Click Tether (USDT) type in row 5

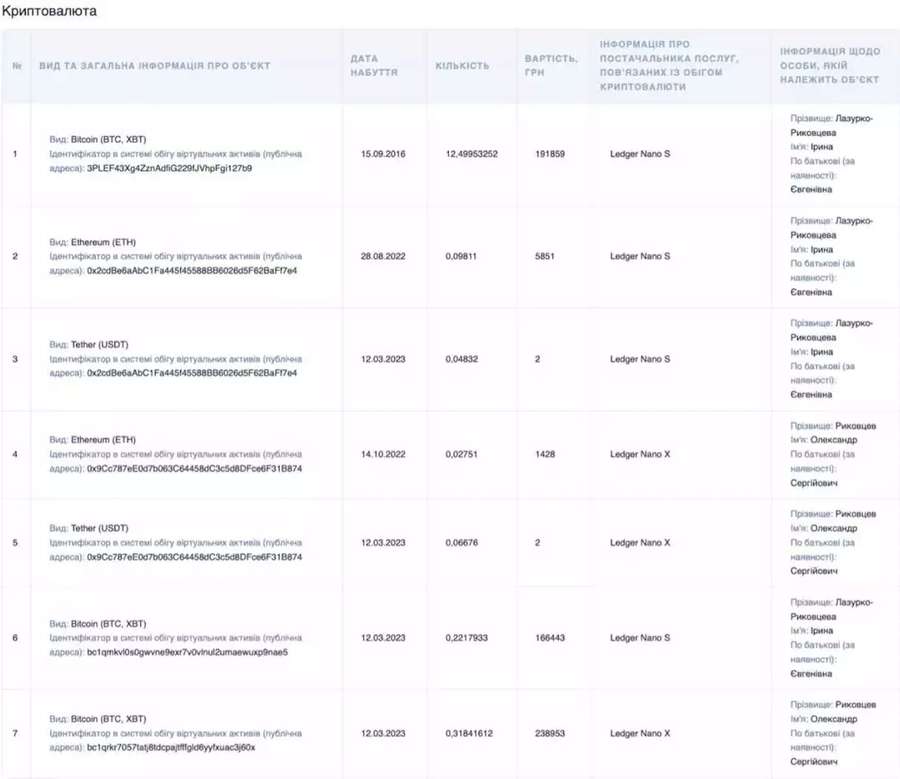99,528
